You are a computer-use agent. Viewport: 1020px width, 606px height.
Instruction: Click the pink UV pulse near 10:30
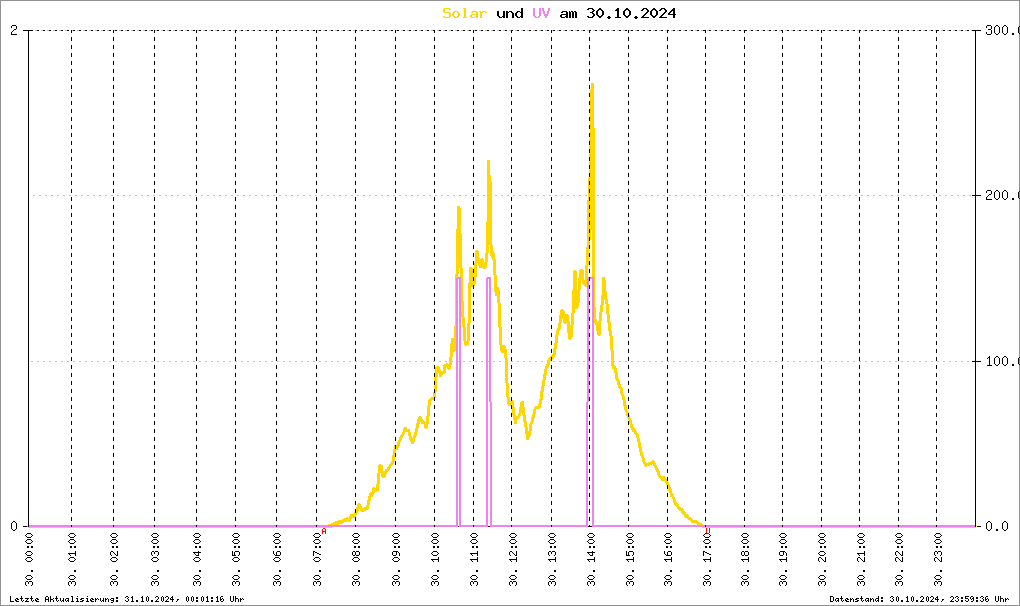click(x=459, y=402)
